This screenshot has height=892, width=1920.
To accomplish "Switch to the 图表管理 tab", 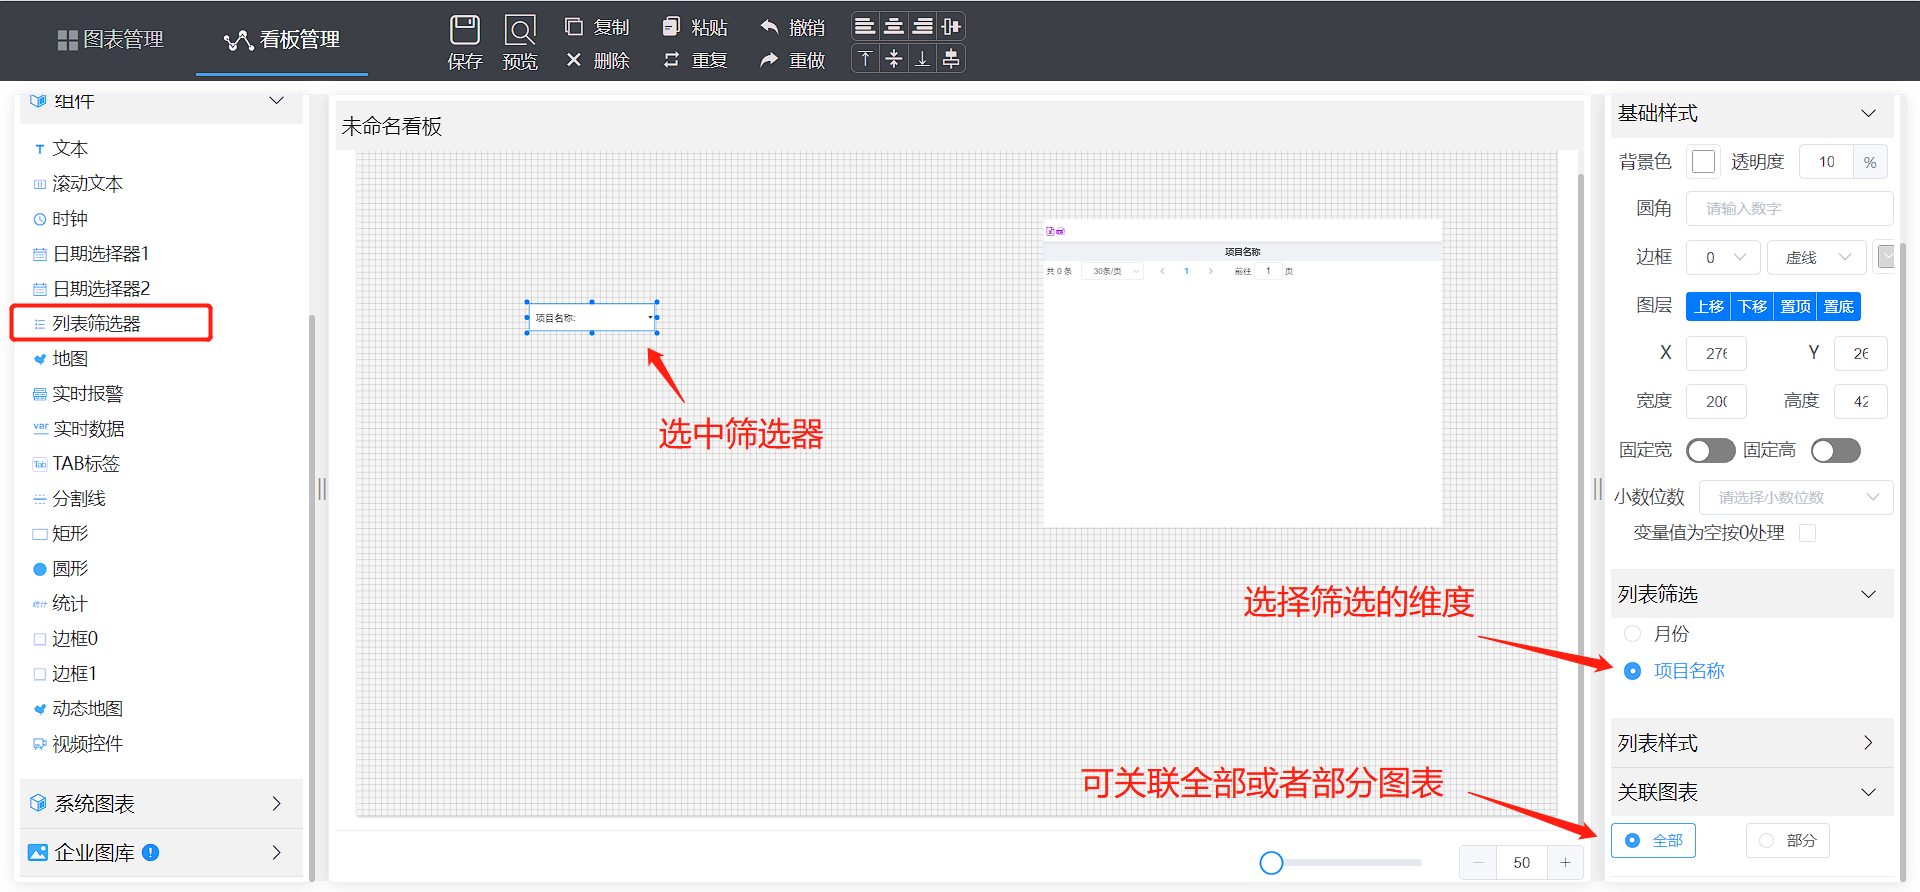I will point(110,40).
